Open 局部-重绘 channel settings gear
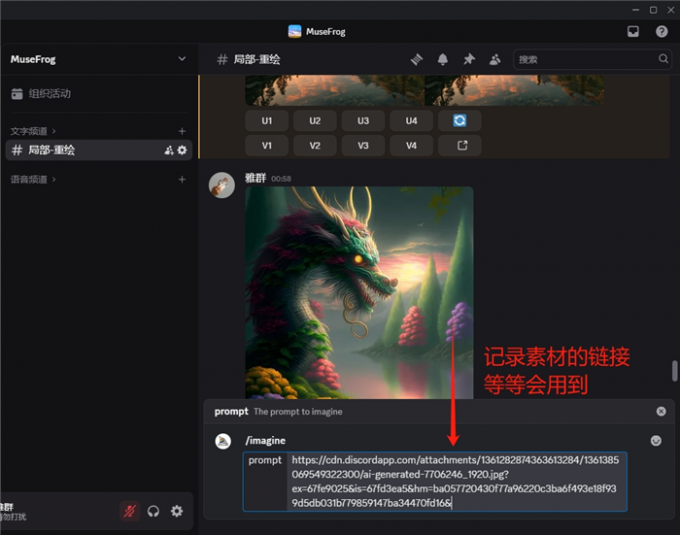The image size is (680, 535). click(x=182, y=150)
